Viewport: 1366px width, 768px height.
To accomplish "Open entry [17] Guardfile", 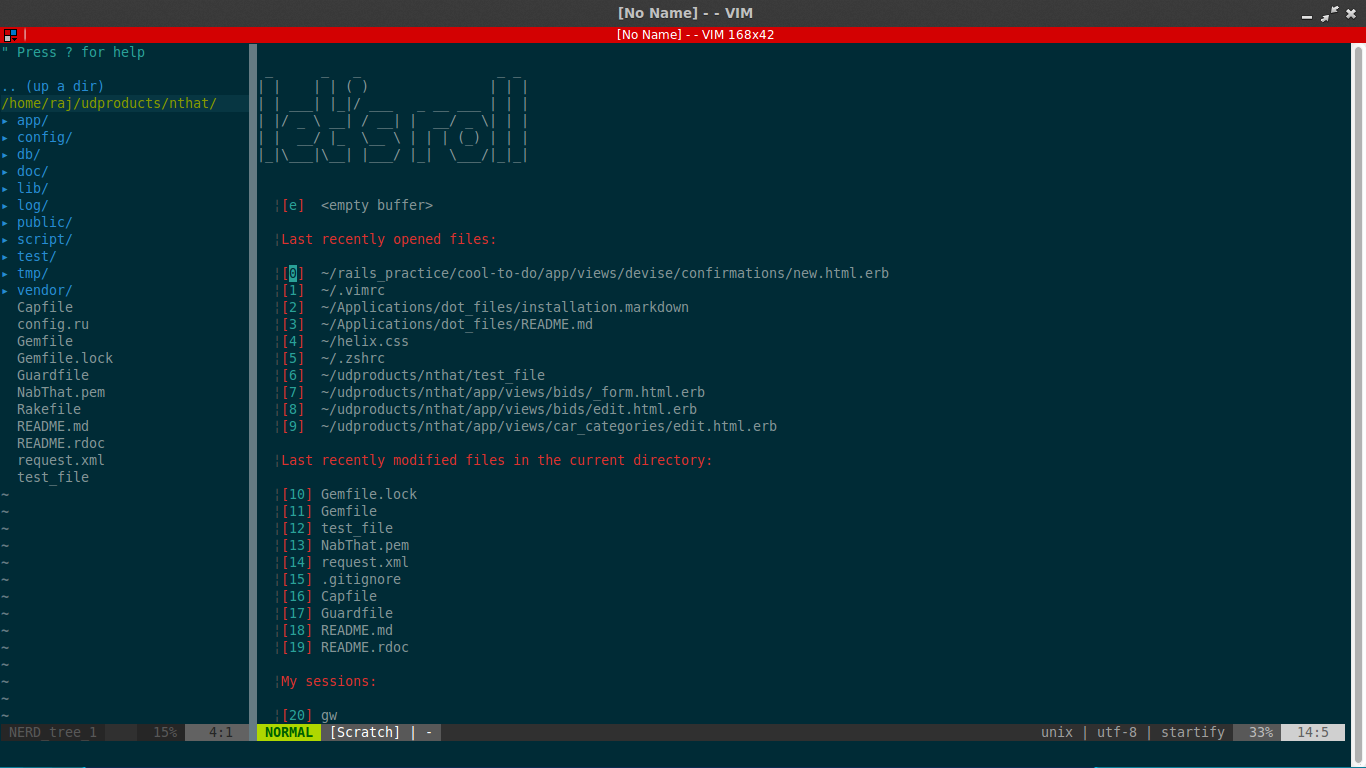I will (x=337, y=614).
